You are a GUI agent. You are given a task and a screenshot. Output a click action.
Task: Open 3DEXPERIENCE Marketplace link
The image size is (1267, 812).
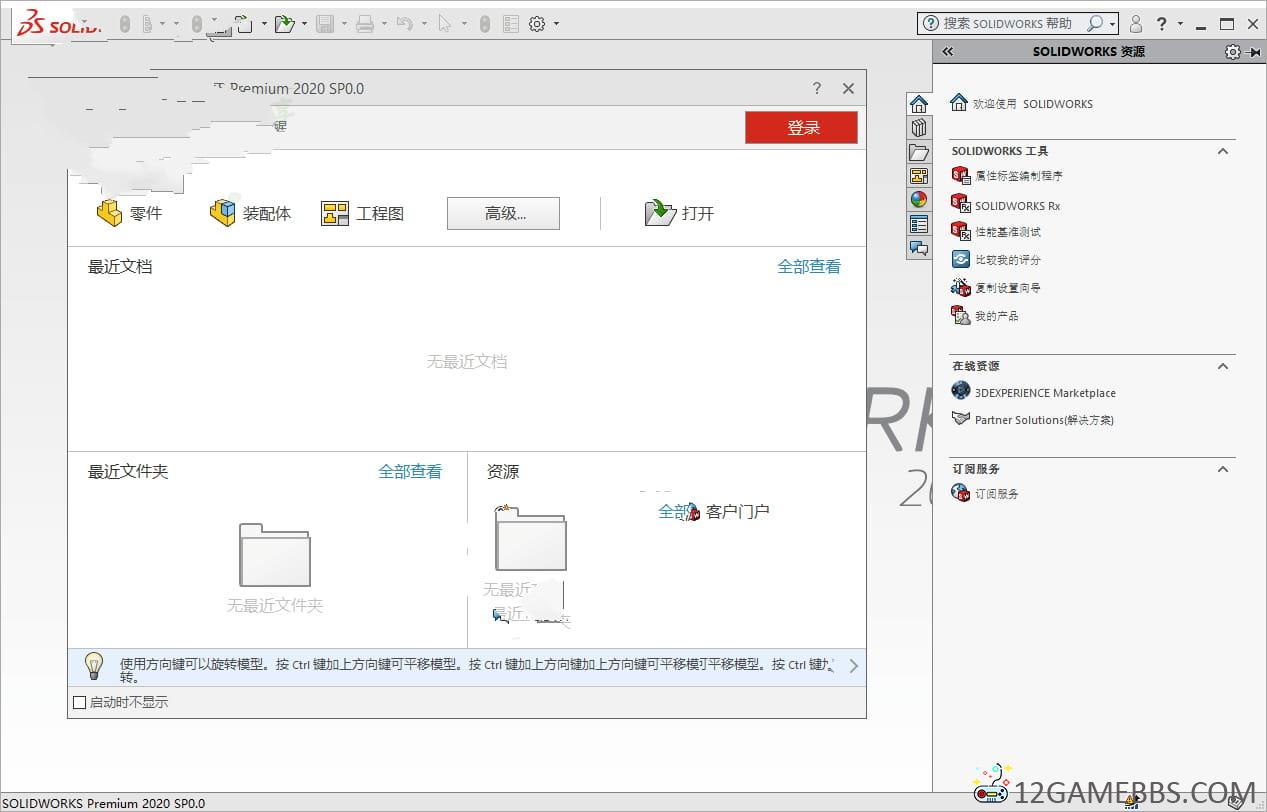1045,393
